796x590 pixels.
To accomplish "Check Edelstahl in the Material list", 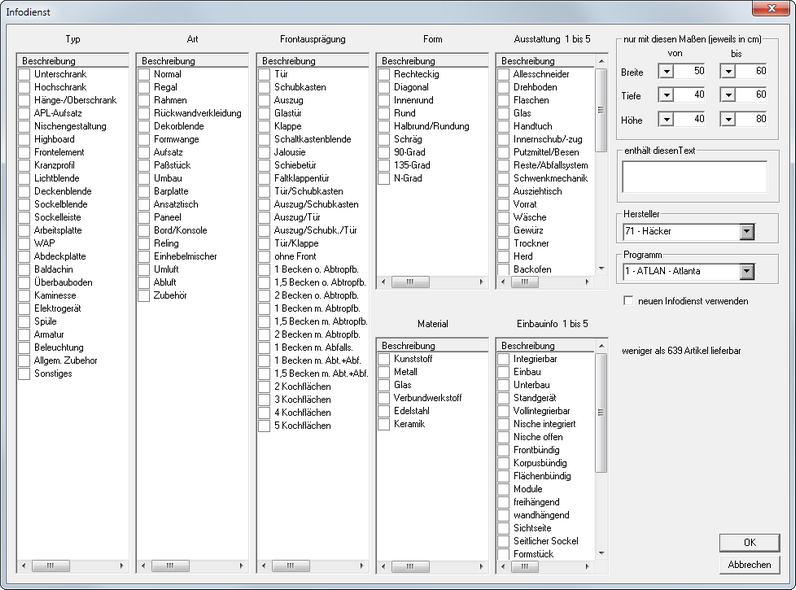I will tap(385, 411).
